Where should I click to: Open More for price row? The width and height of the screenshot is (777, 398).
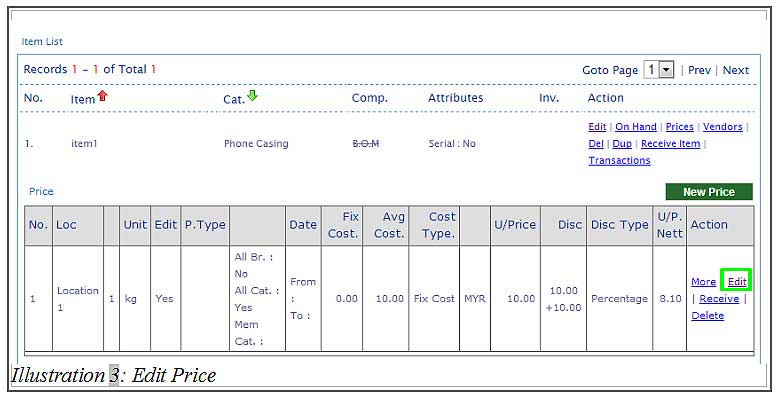tap(704, 282)
